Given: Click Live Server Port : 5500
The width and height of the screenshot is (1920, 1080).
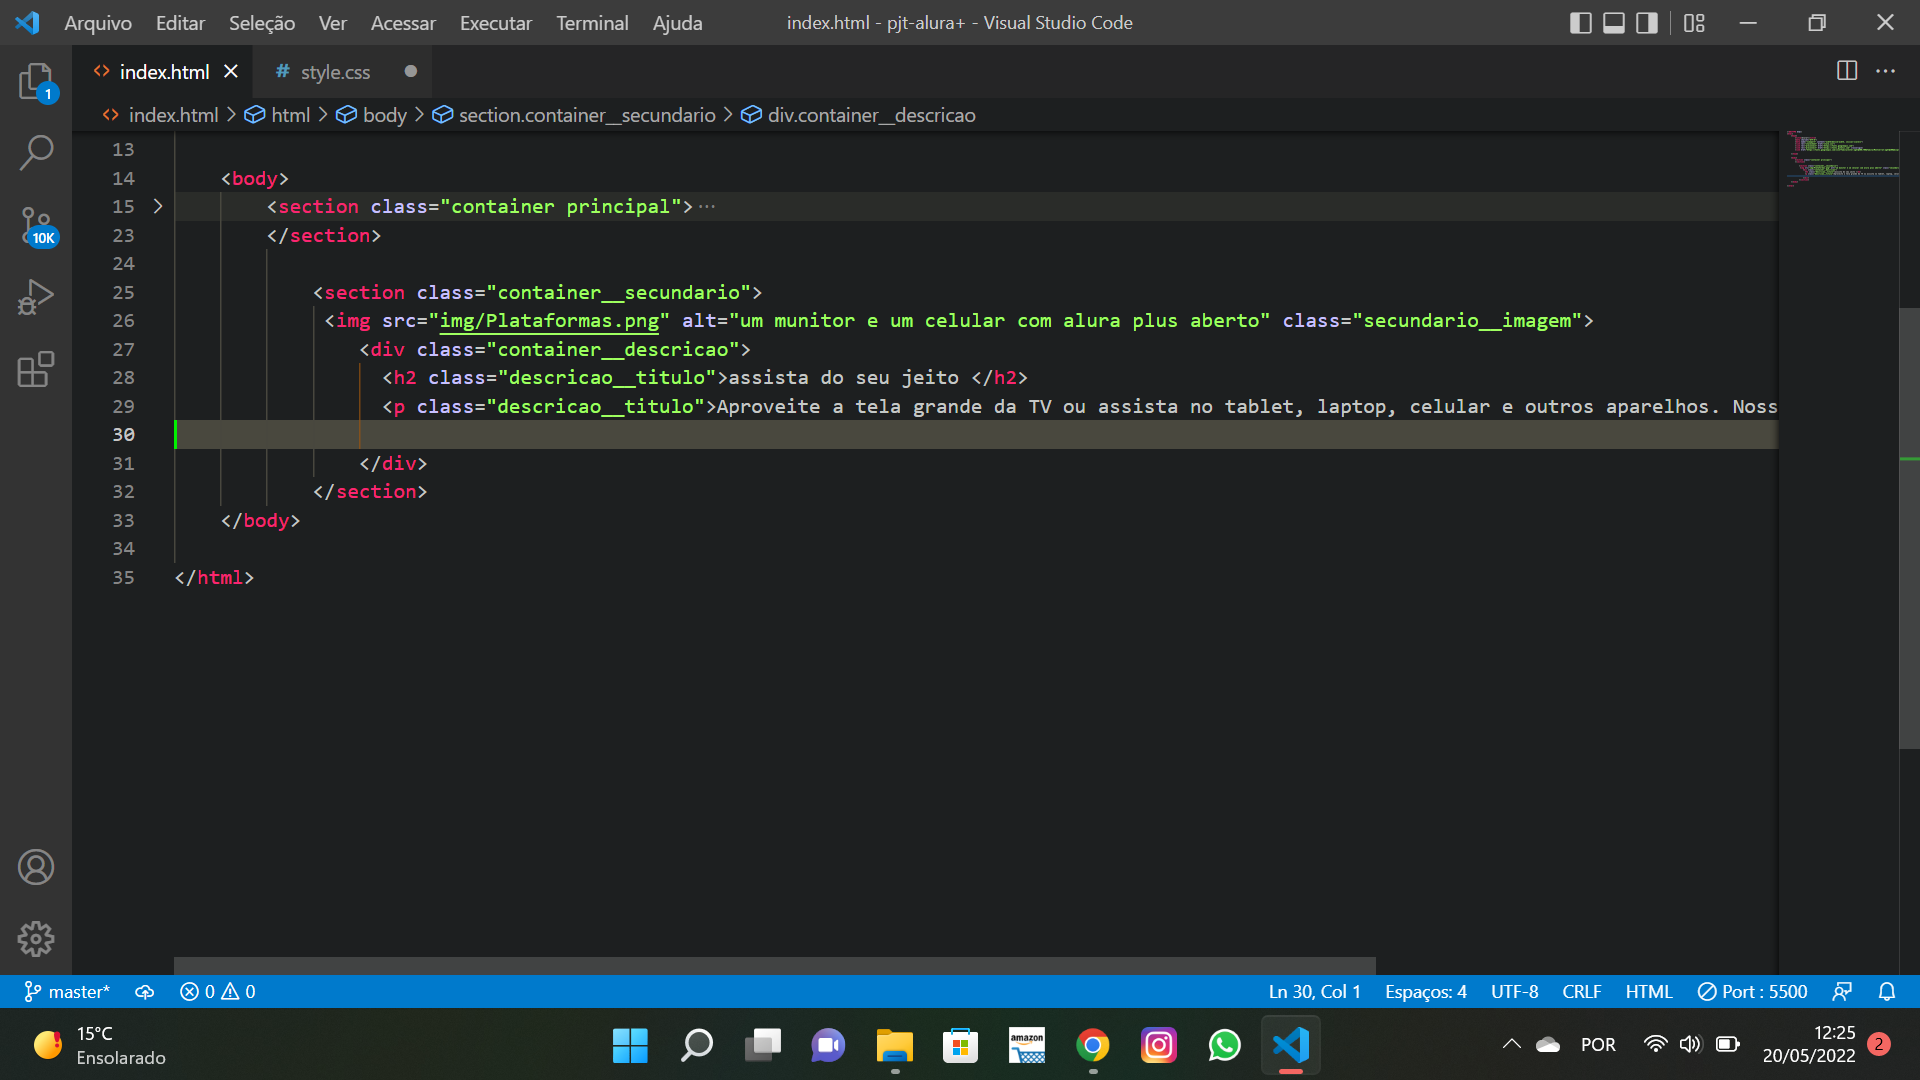Looking at the screenshot, I should point(1753,991).
